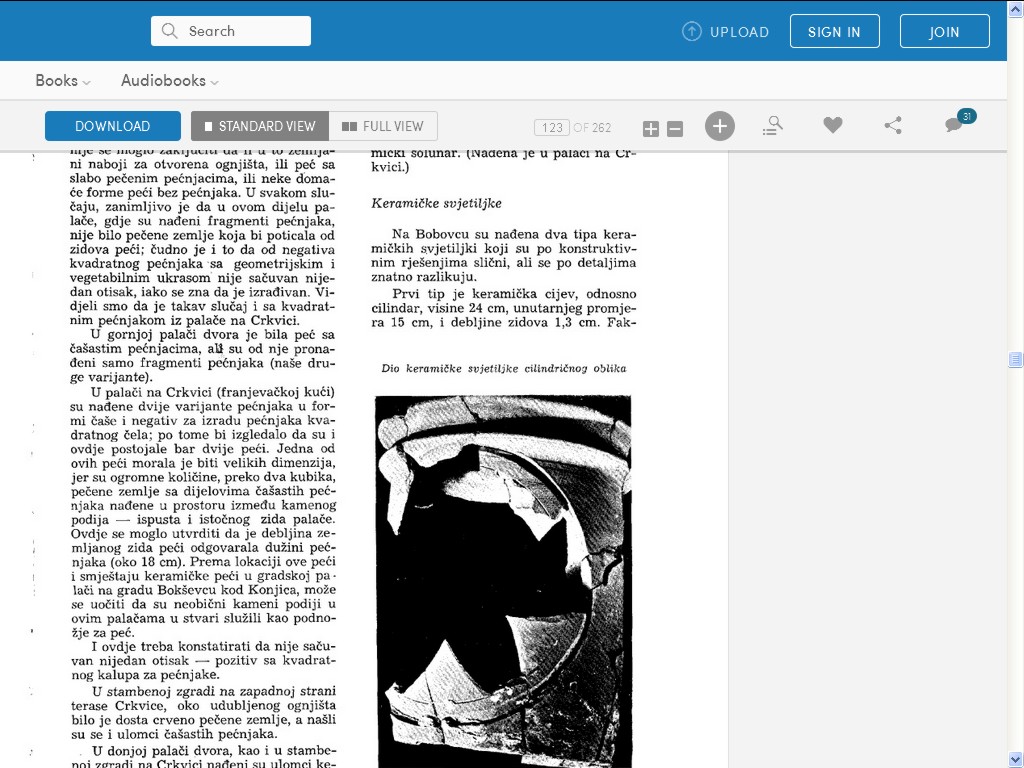Image resolution: width=1024 pixels, height=768 pixels.
Task: Click the heart favorite icon
Action: 833,125
